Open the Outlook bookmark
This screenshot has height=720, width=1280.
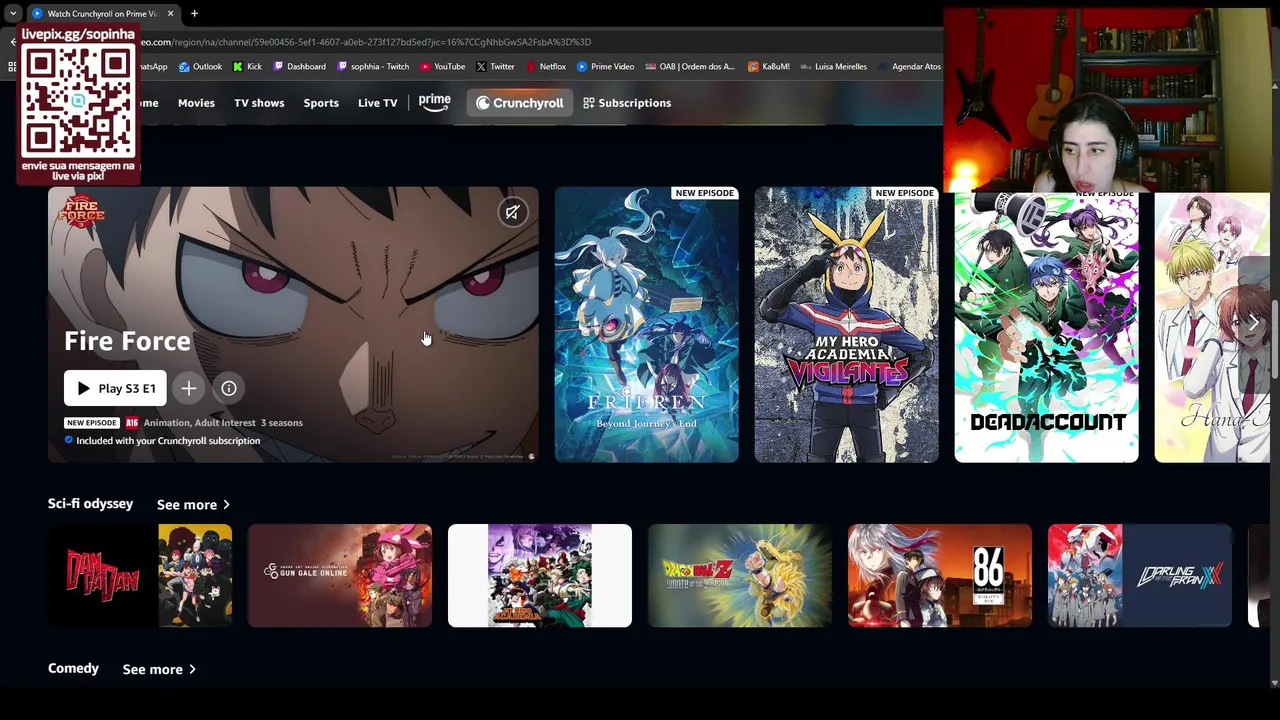[200, 67]
